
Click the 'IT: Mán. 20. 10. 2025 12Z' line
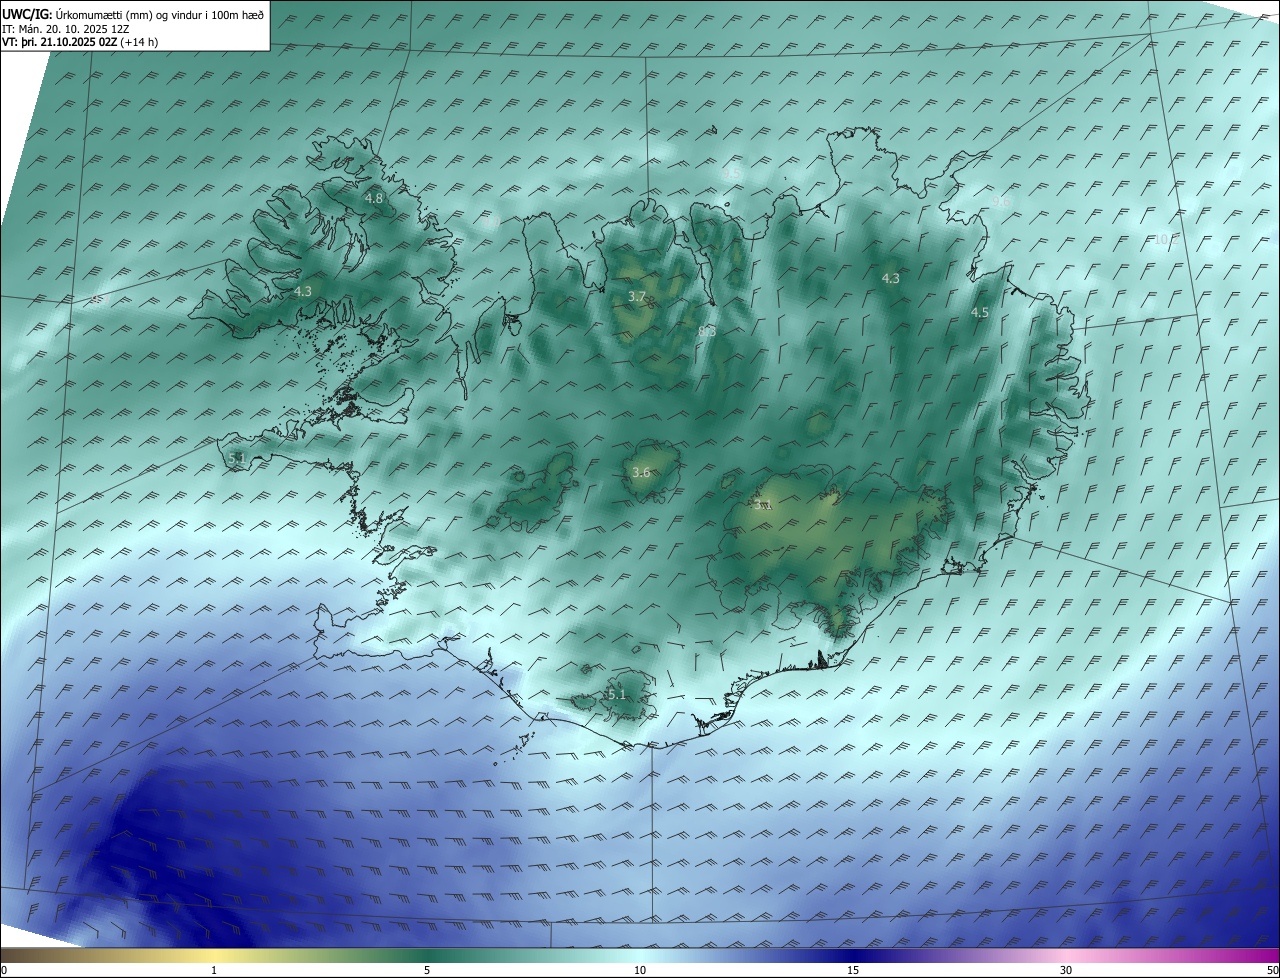[64, 29]
